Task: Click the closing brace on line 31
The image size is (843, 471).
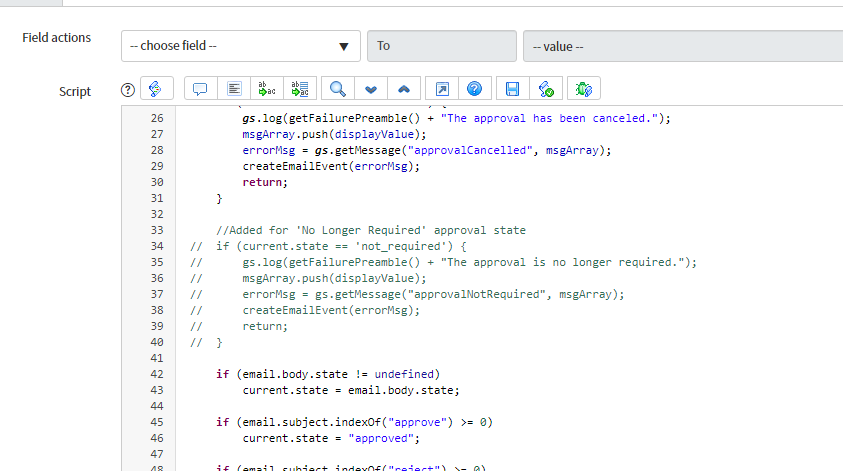Action: coord(219,198)
